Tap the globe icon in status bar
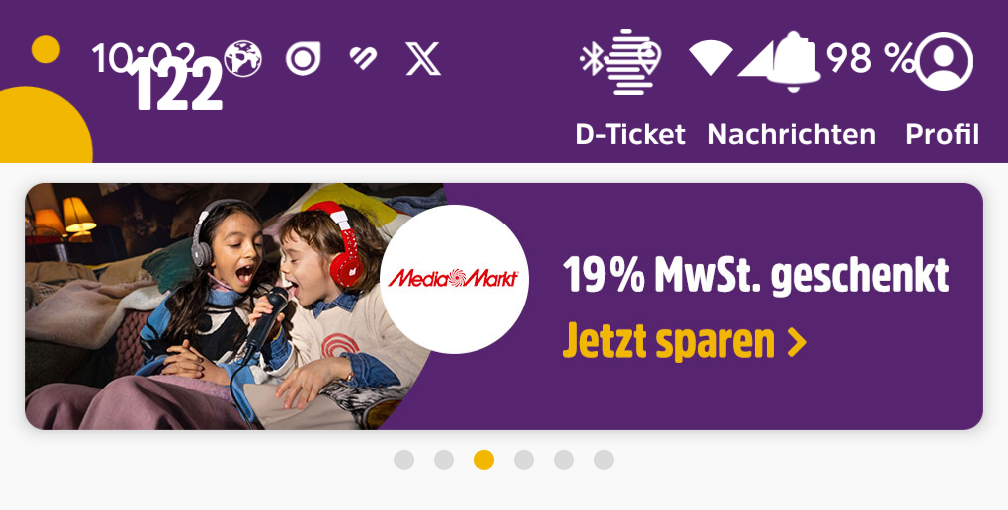1008x510 pixels. pyautogui.click(x=243, y=59)
